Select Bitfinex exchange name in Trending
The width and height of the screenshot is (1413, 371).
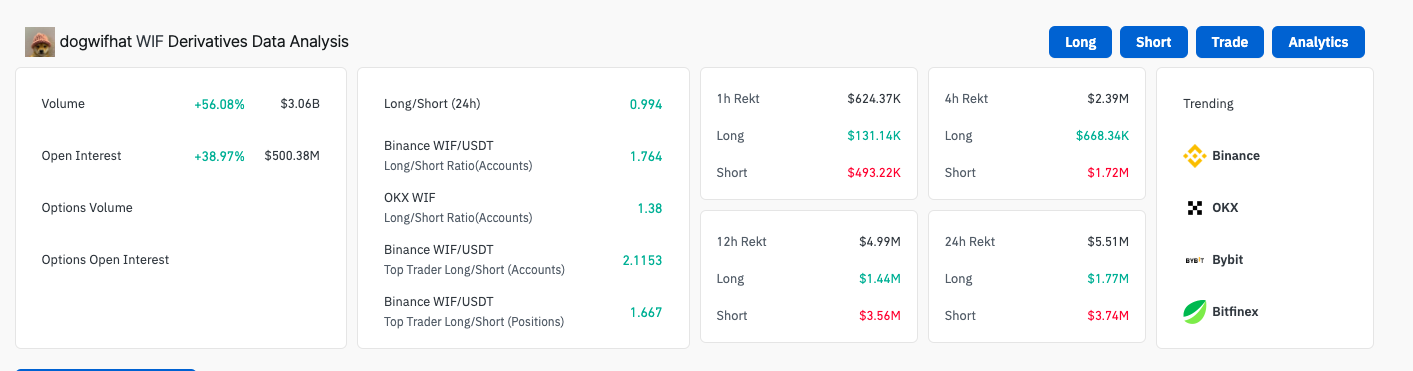tap(1235, 312)
